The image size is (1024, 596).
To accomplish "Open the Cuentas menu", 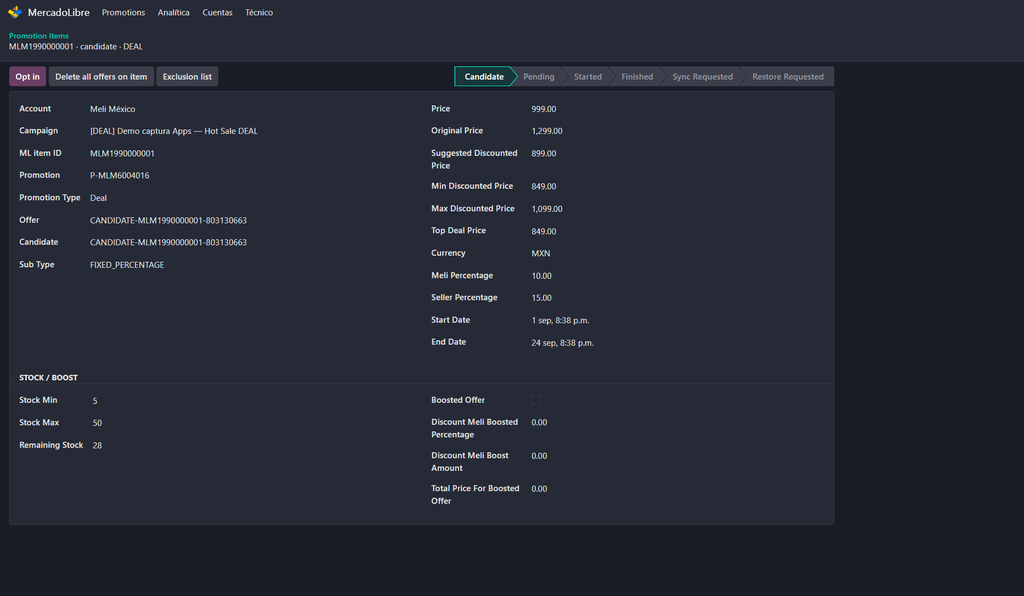I will 217,12.
